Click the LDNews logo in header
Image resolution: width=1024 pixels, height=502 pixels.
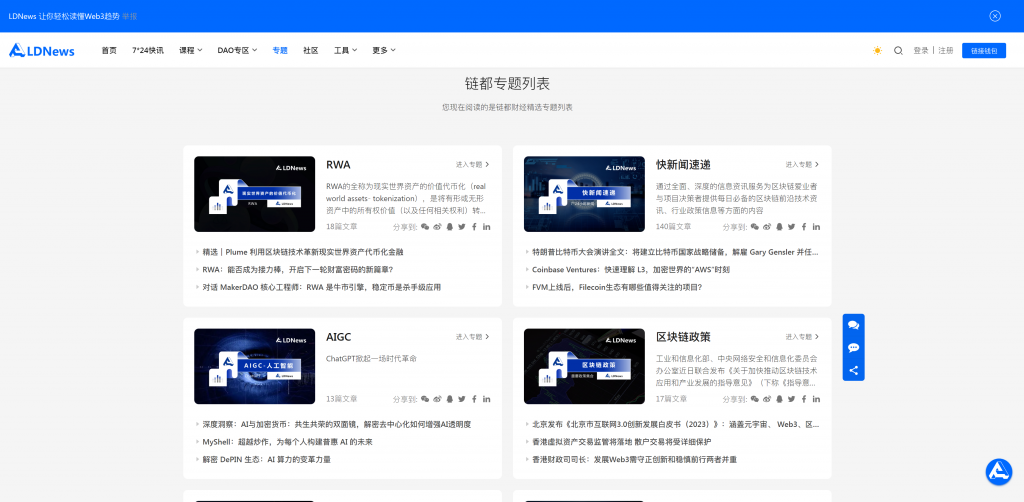[42, 50]
